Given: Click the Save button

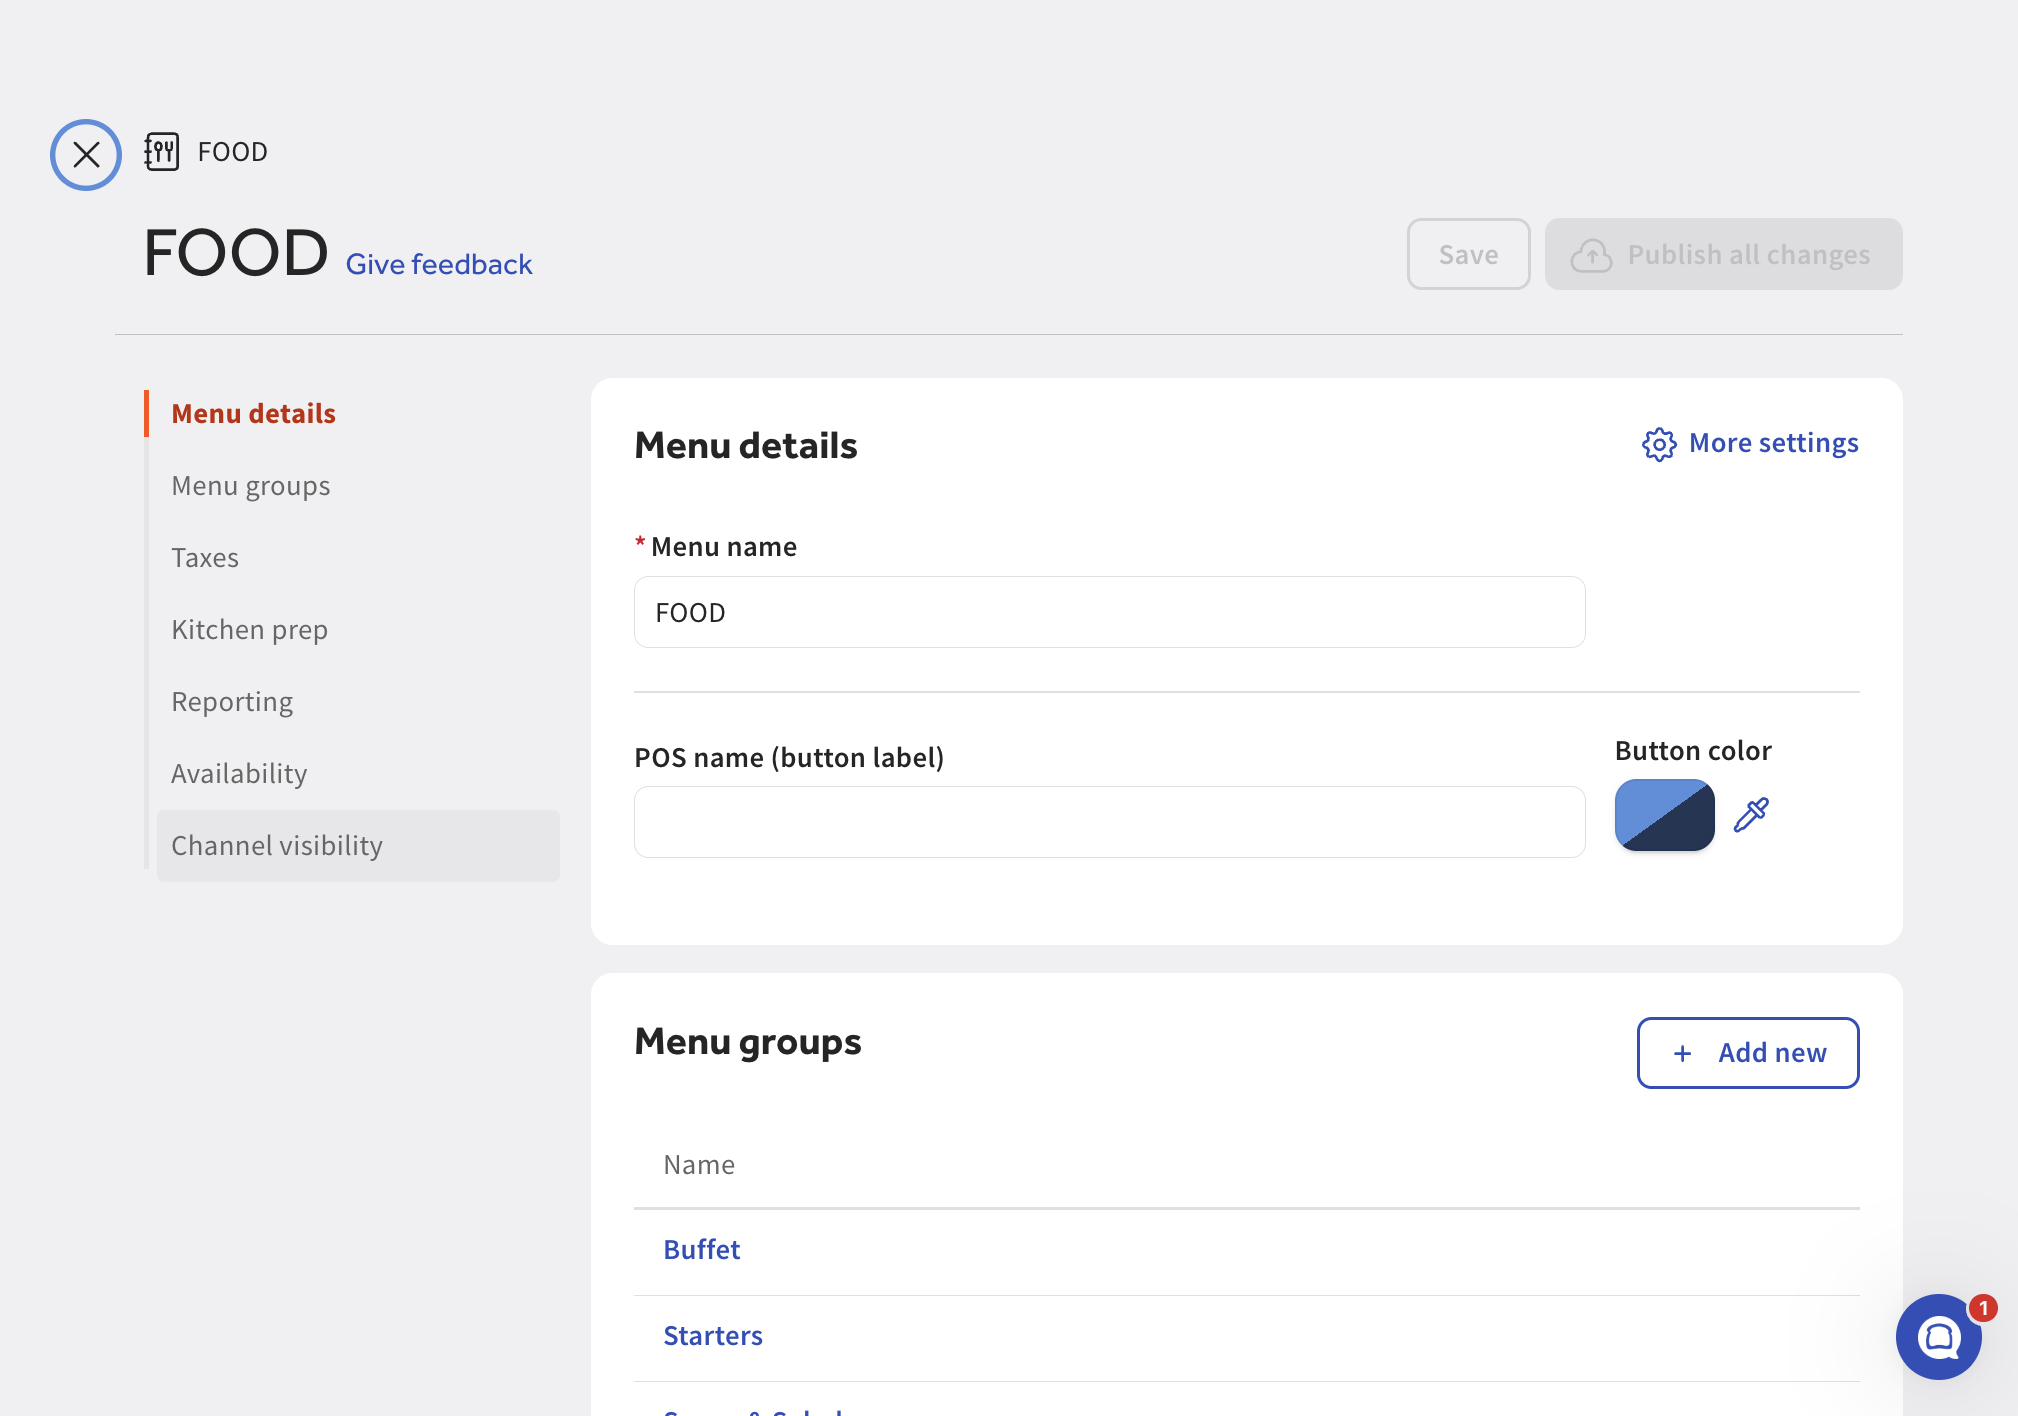Looking at the screenshot, I should coord(1468,254).
